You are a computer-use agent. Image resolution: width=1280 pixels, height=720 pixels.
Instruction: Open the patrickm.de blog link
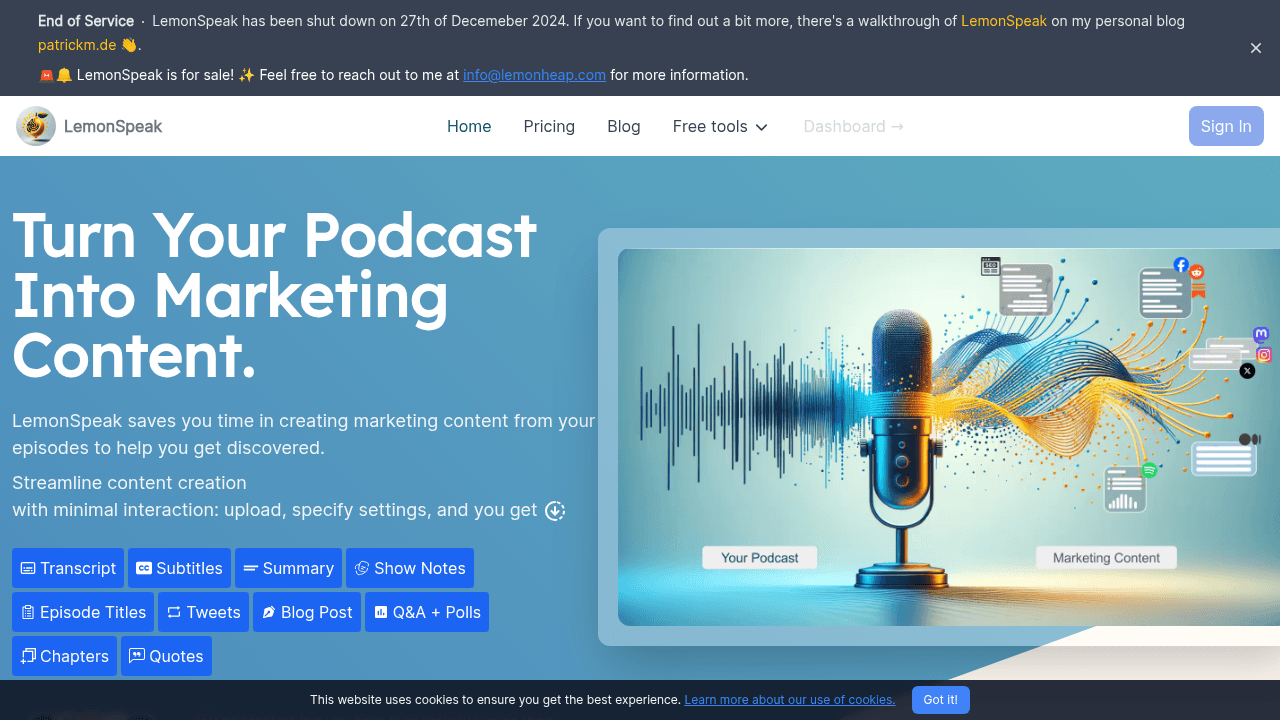[77, 45]
